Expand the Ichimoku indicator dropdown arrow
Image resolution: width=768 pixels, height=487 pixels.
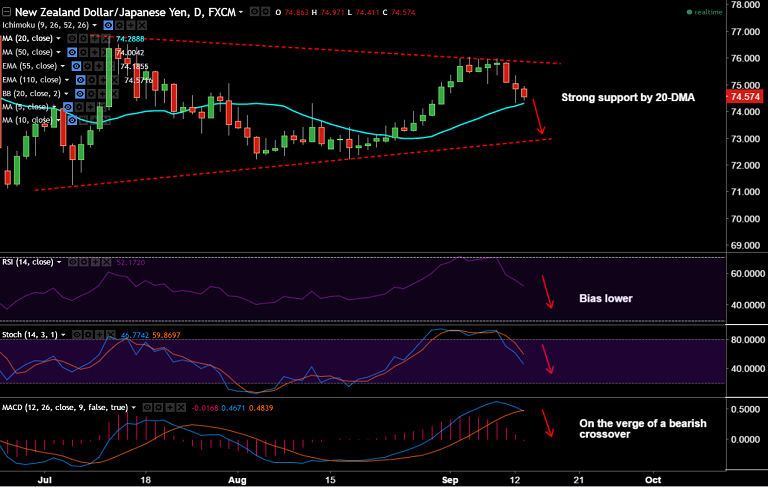click(x=95, y=25)
